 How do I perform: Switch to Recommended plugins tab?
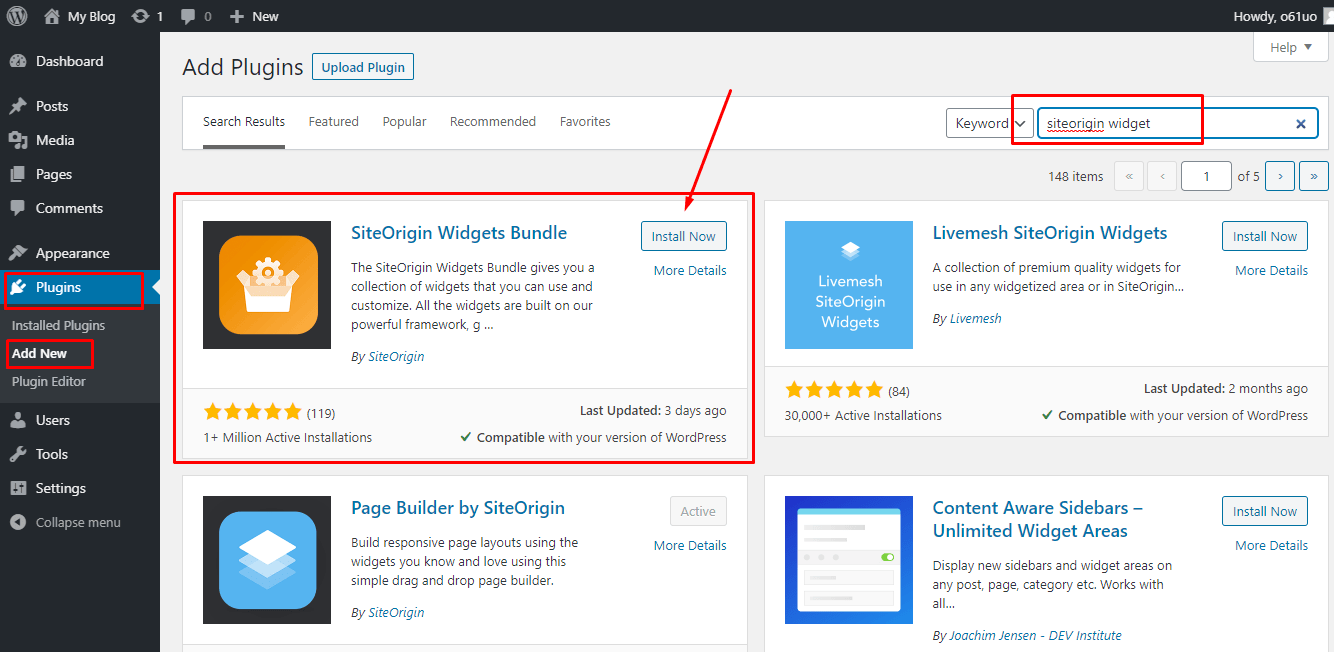tap(493, 122)
